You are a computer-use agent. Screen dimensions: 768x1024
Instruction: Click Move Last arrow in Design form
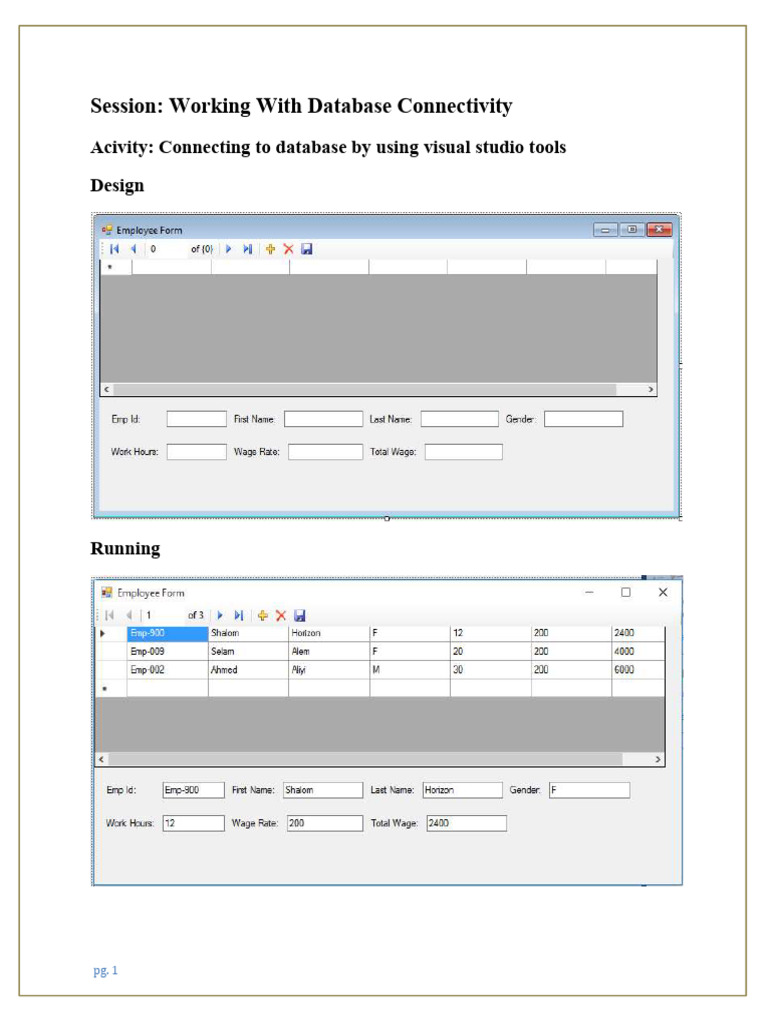248,249
